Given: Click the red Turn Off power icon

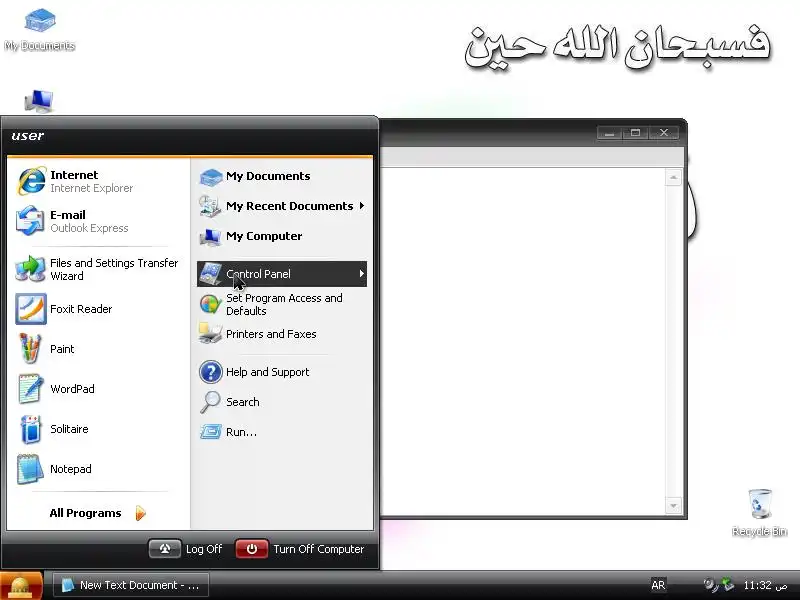Looking at the screenshot, I should 252,549.
